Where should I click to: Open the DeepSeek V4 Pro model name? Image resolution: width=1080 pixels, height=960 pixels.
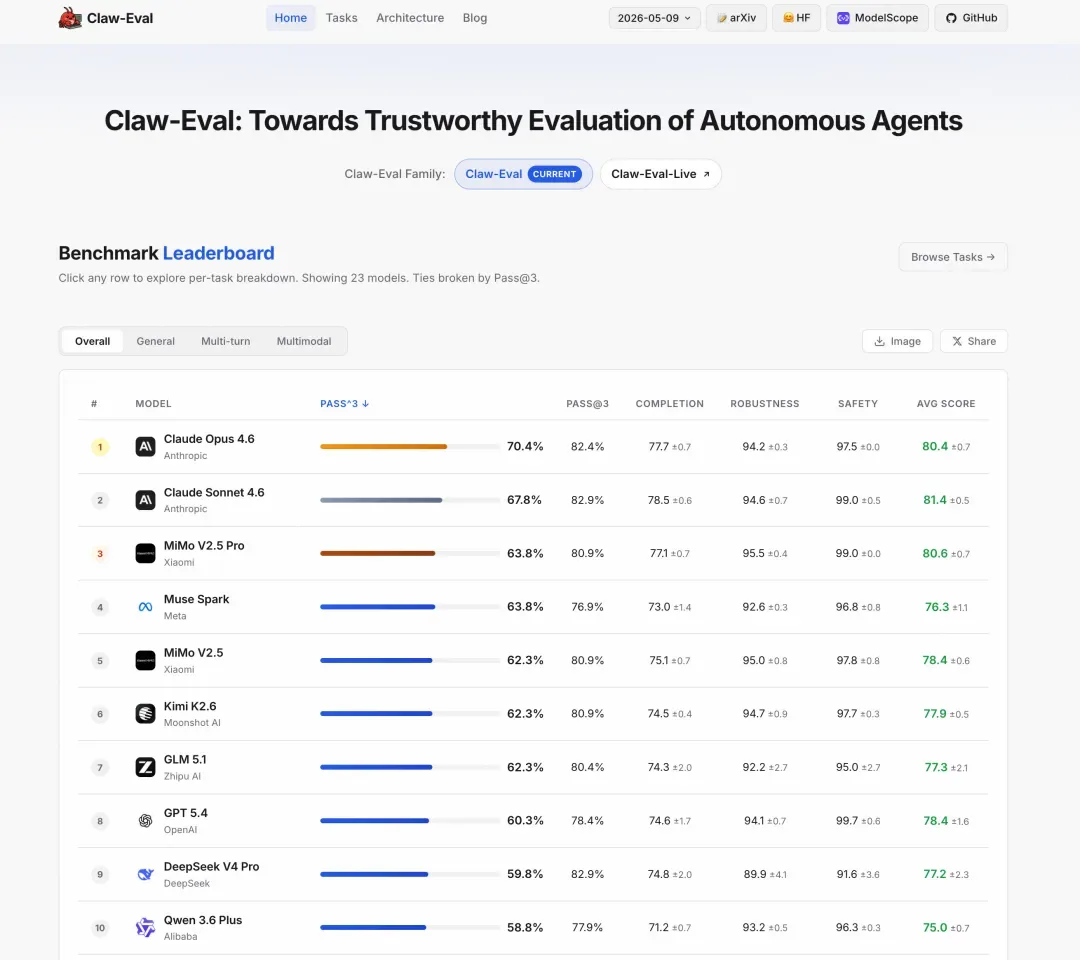point(211,866)
